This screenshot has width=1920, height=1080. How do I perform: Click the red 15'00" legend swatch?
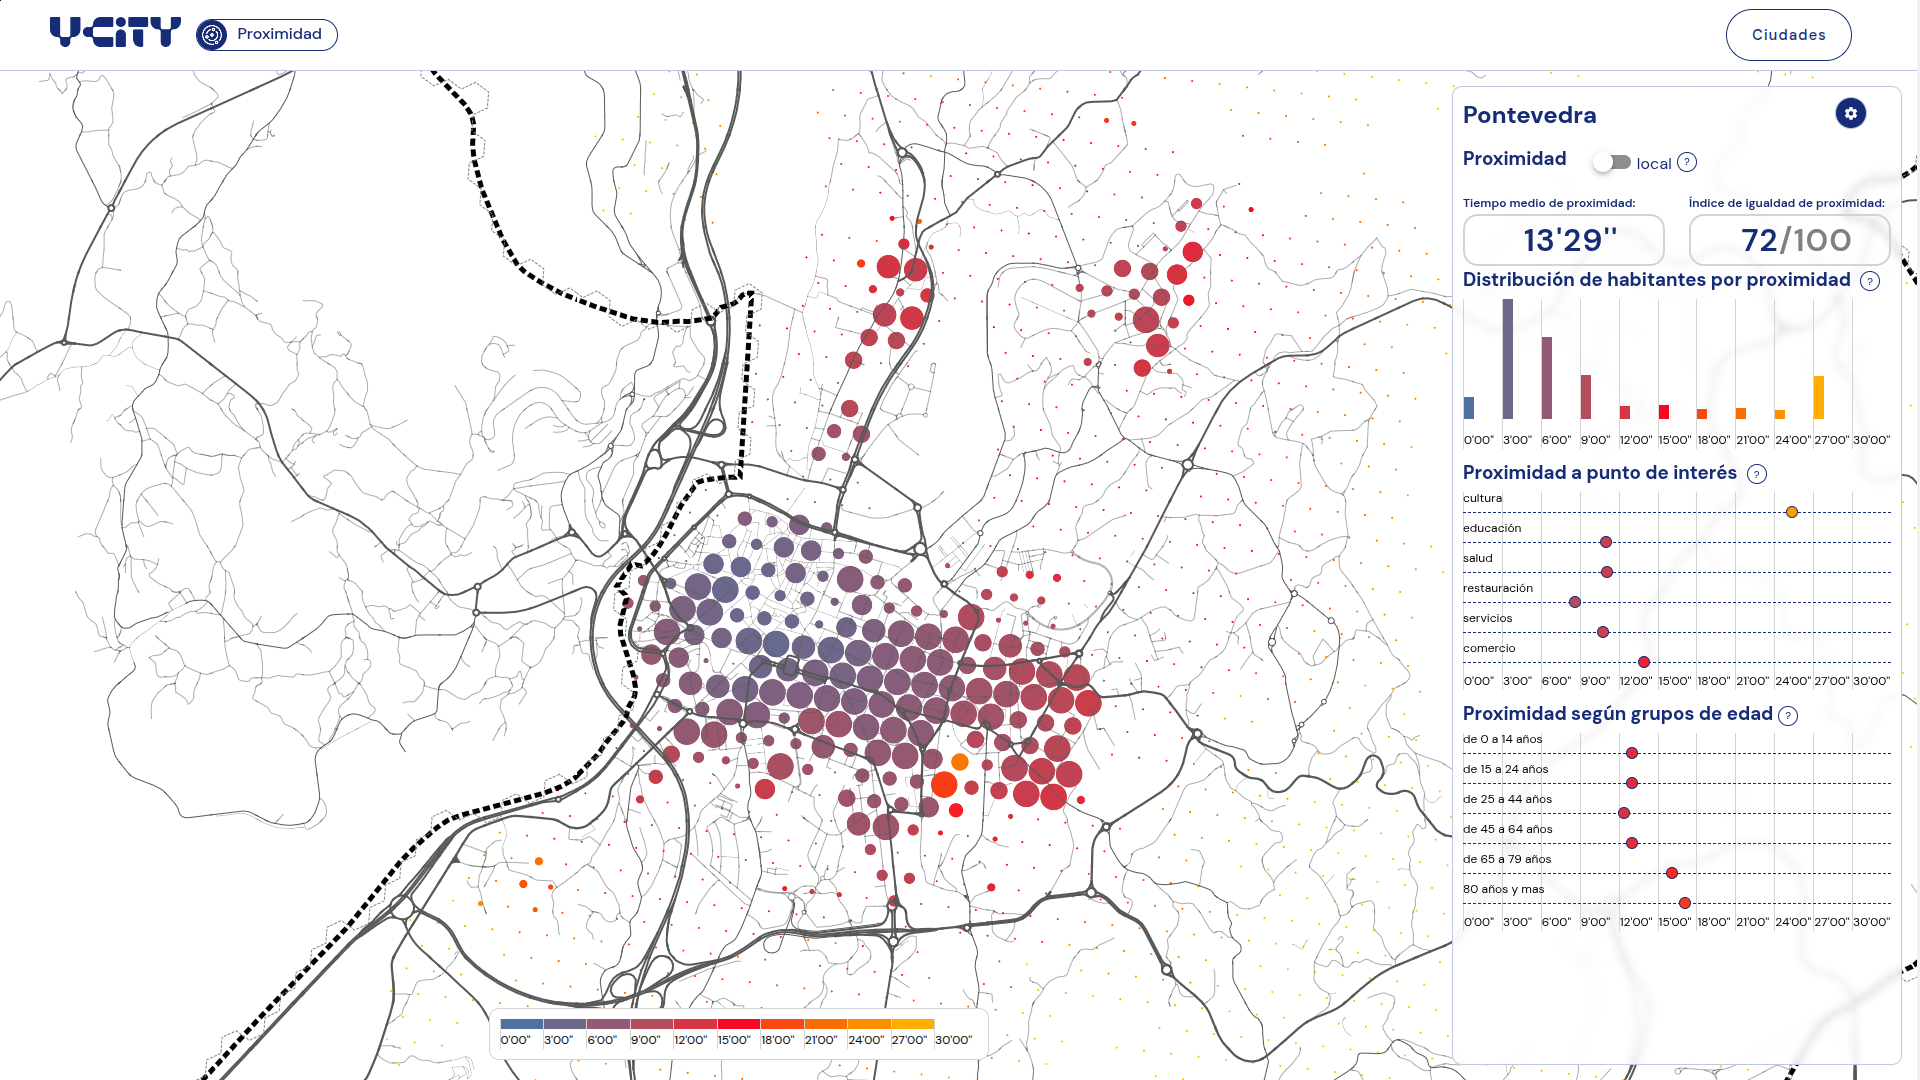pos(738,1024)
